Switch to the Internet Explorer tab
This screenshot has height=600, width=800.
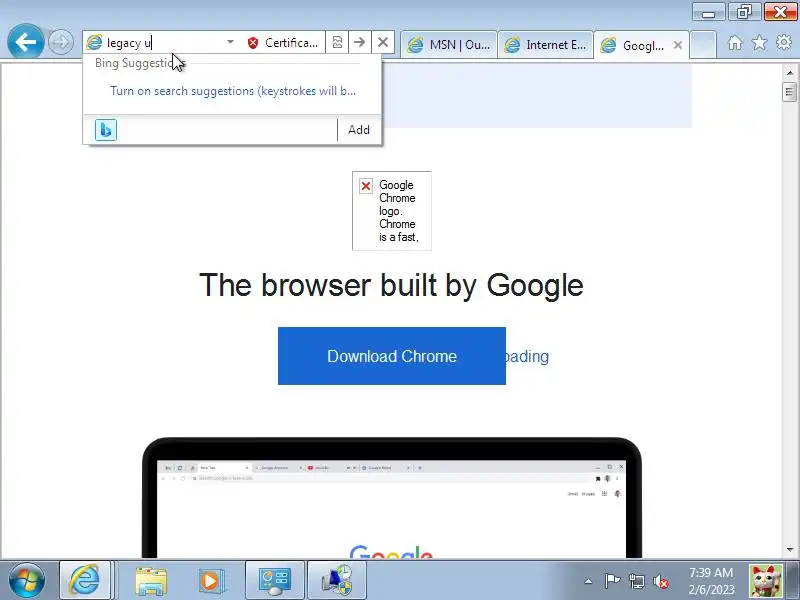coord(545,45)
